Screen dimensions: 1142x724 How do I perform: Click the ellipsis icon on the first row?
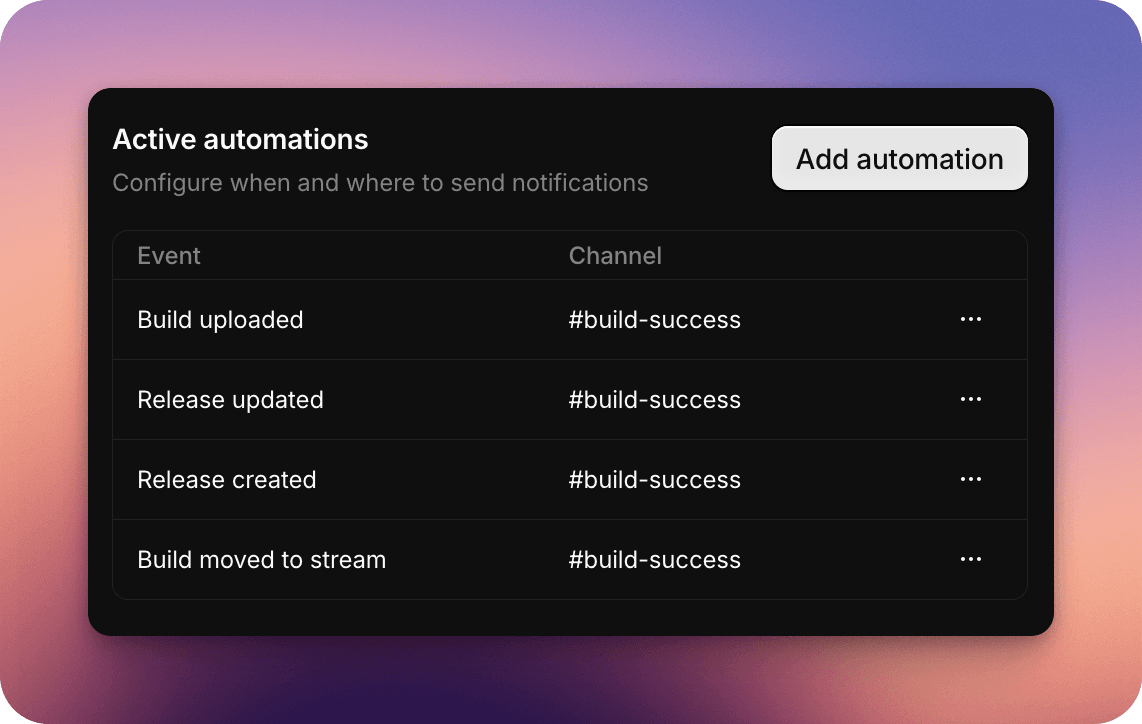coord(970,319)
